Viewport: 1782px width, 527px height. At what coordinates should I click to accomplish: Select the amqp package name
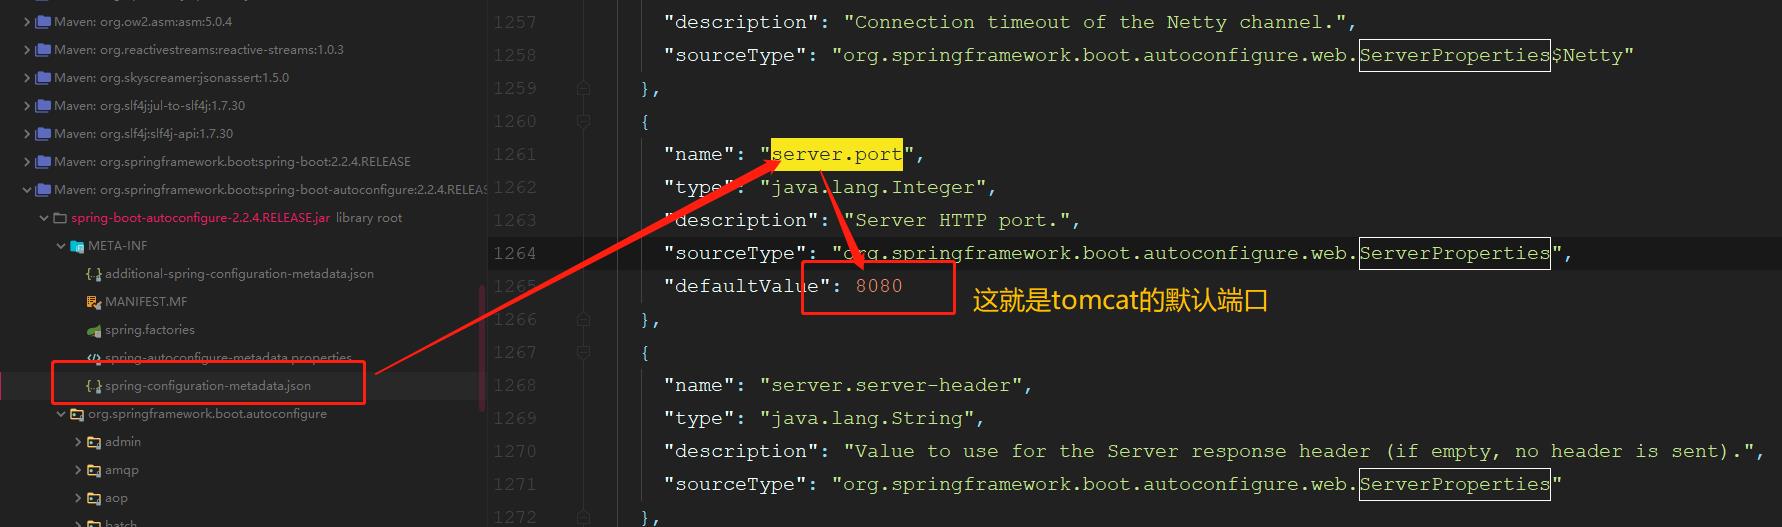click(x=122, y=469)
